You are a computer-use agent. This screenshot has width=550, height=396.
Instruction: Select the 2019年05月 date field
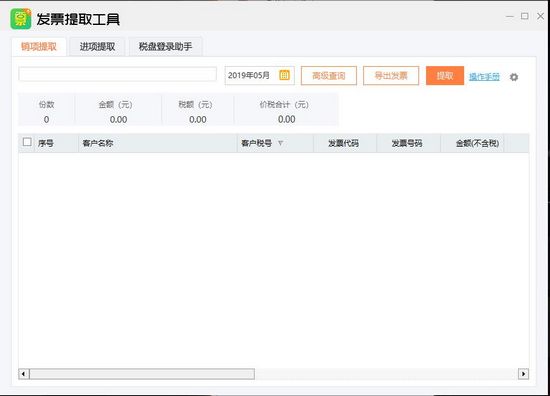click(x=260, y=75)
